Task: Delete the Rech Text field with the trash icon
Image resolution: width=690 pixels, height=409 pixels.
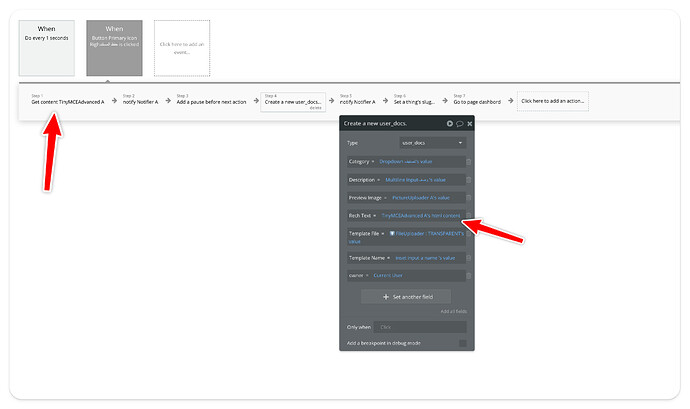Action: pyautogui.click(x=469, y=216)
